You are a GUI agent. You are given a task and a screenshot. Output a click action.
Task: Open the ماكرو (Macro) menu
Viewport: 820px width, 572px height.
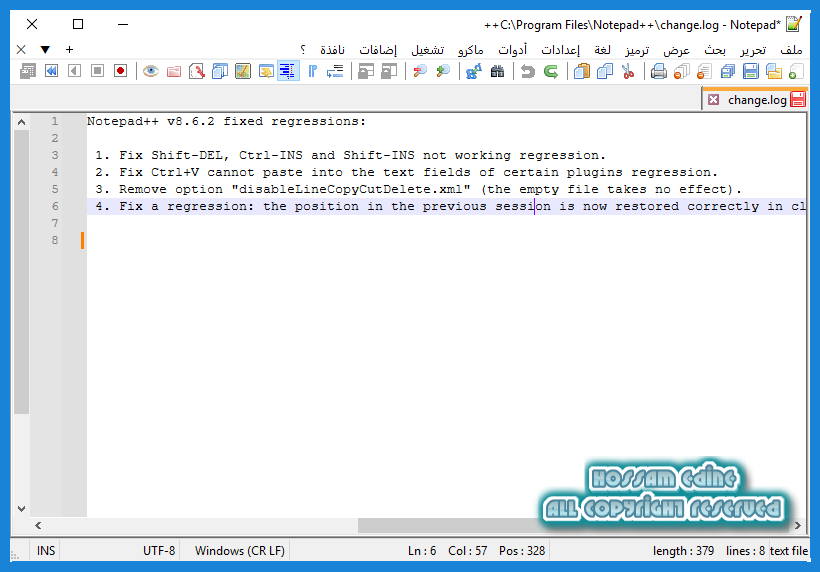(471, 50)
